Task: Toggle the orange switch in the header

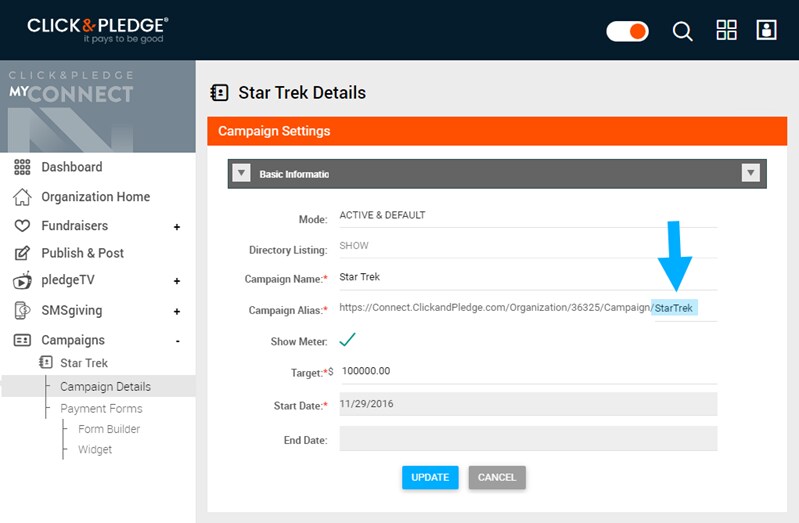Action: [x=627, y=31]
